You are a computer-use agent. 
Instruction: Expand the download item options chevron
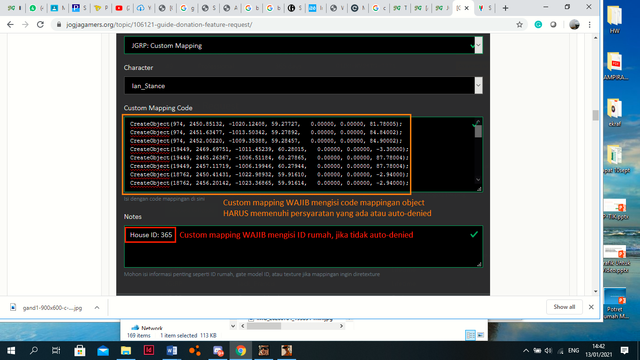tap(97, 308)
